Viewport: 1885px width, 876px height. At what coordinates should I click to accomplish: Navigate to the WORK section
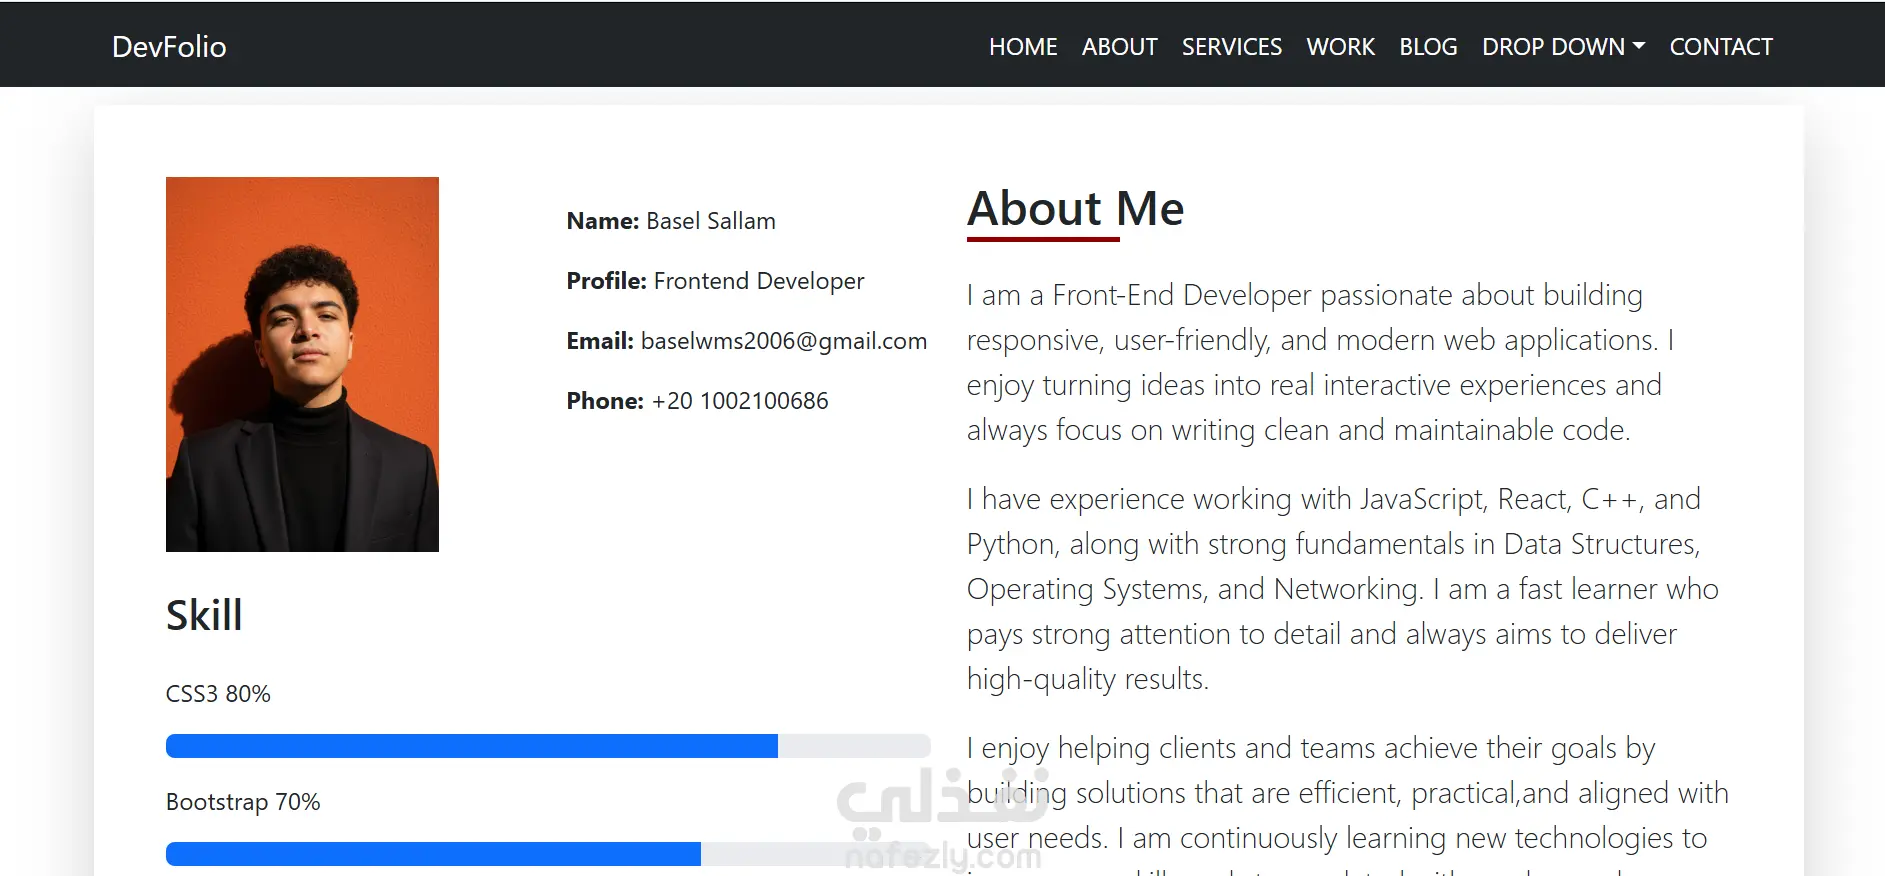point(1340,47)
